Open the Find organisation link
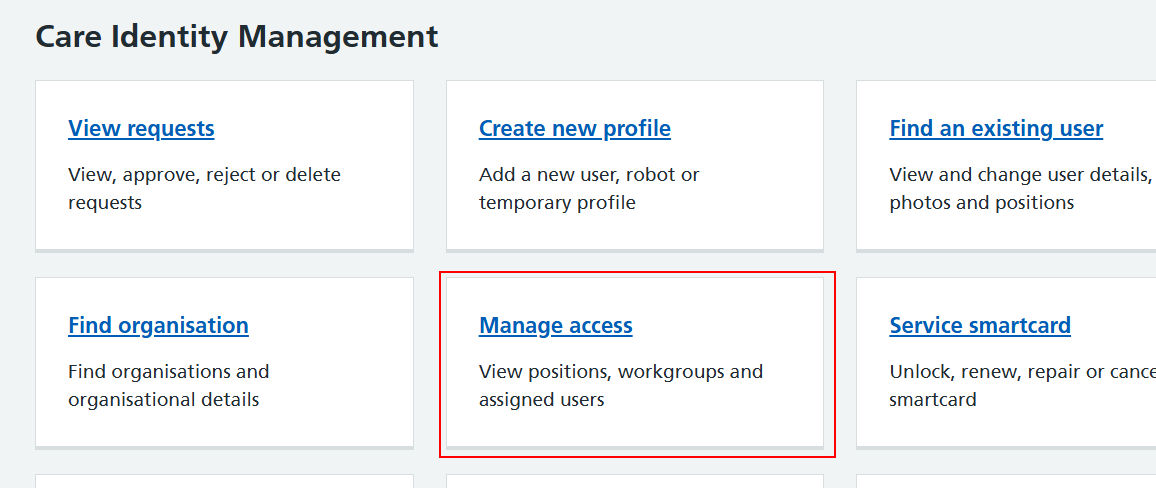The width and height of the screenshot is (1156, 488). pyautogui.click(x=158, y=326)
